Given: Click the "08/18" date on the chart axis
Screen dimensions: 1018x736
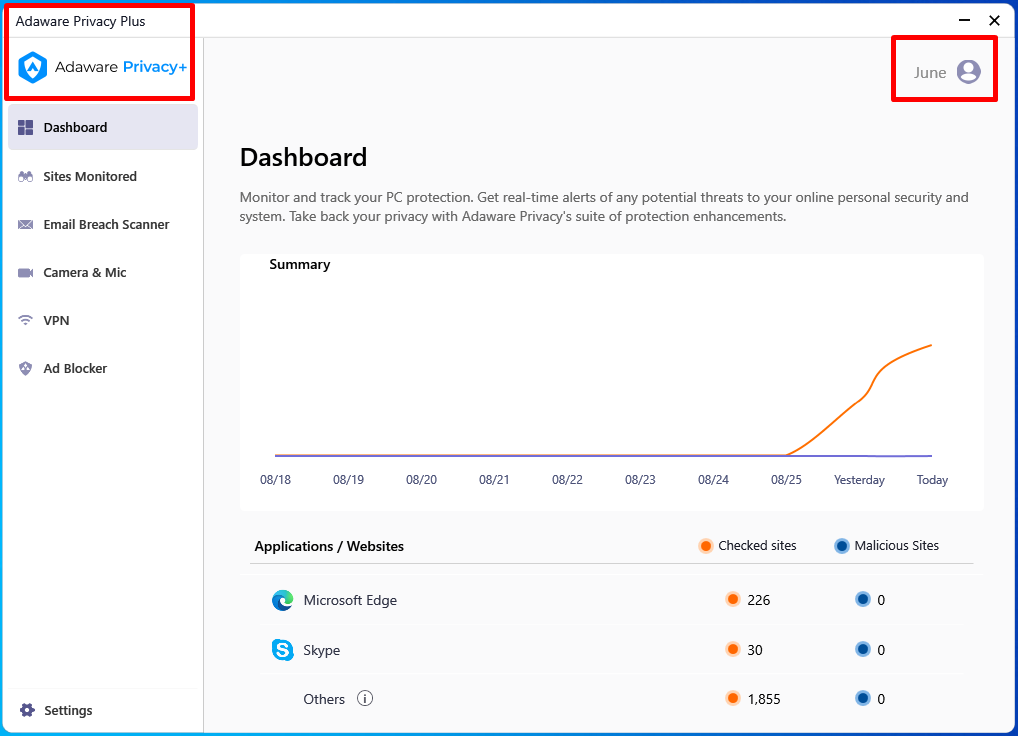Looking at the screenshot, I should point(275,480).
